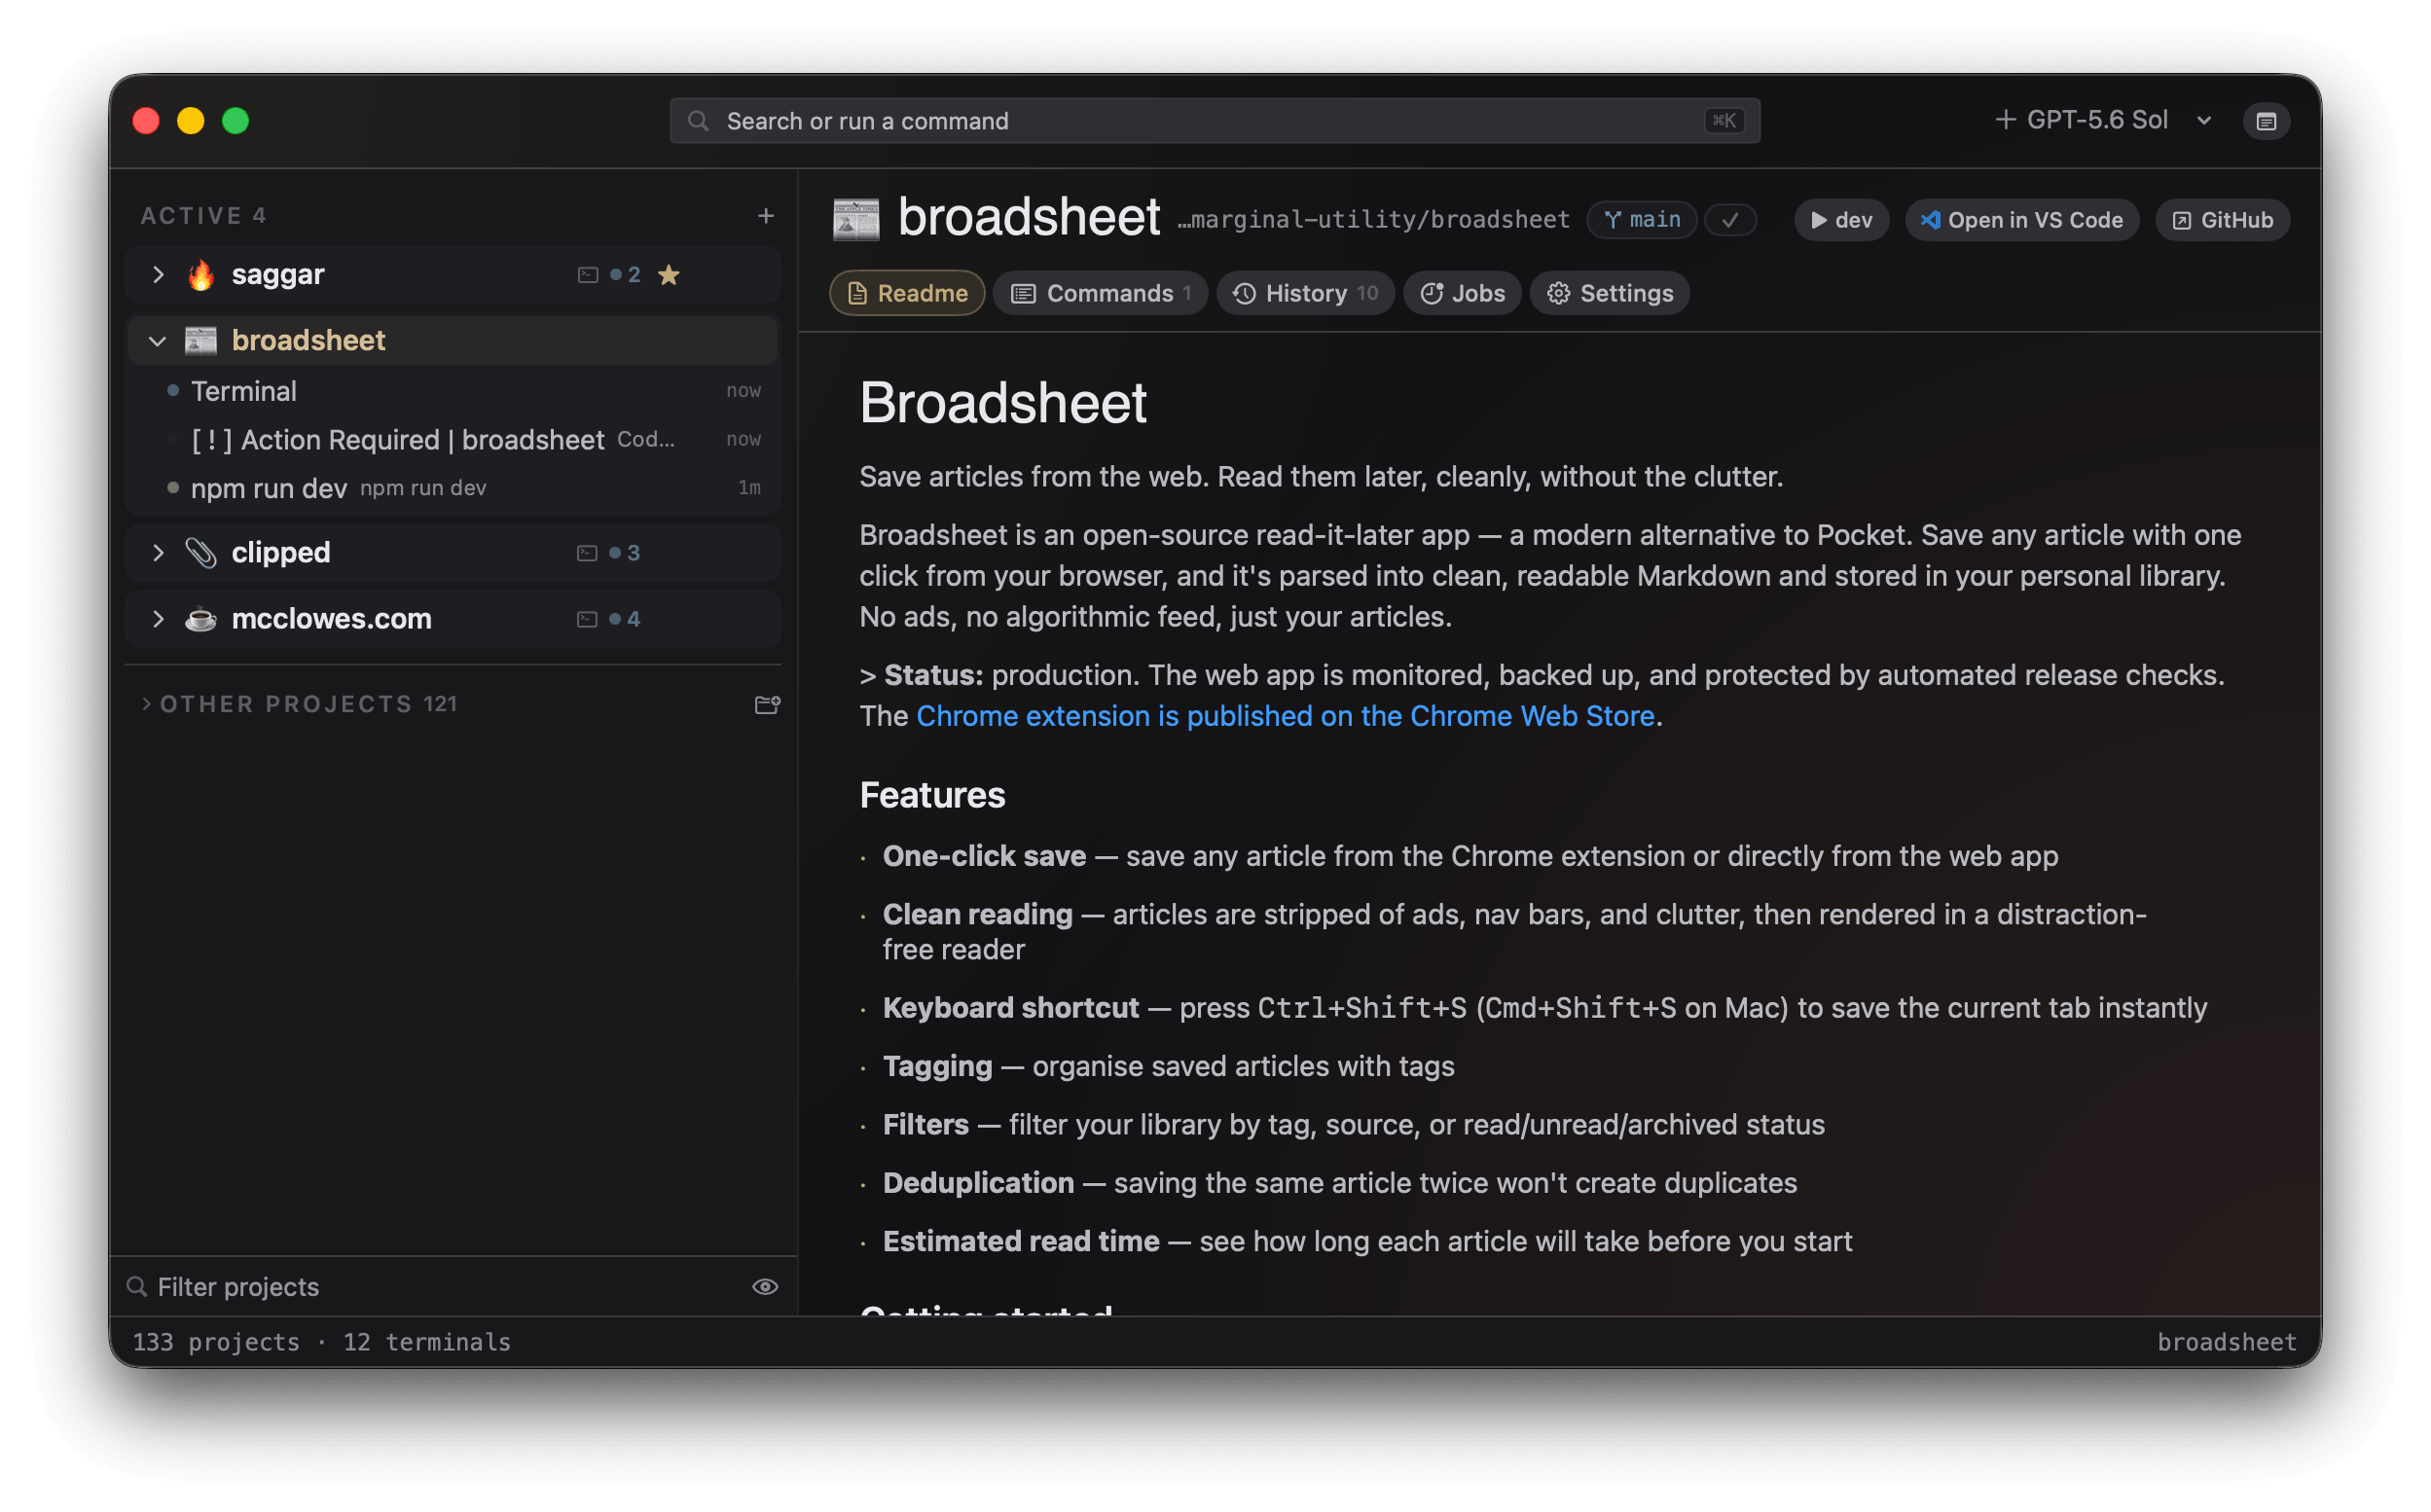
Task: Switch to the Readme tab
Action: [907, 293]
